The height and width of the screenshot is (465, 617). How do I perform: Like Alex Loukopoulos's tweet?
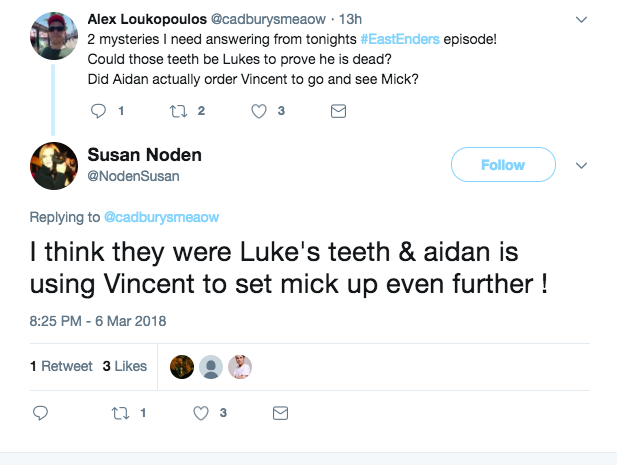[x=259, y=111]
